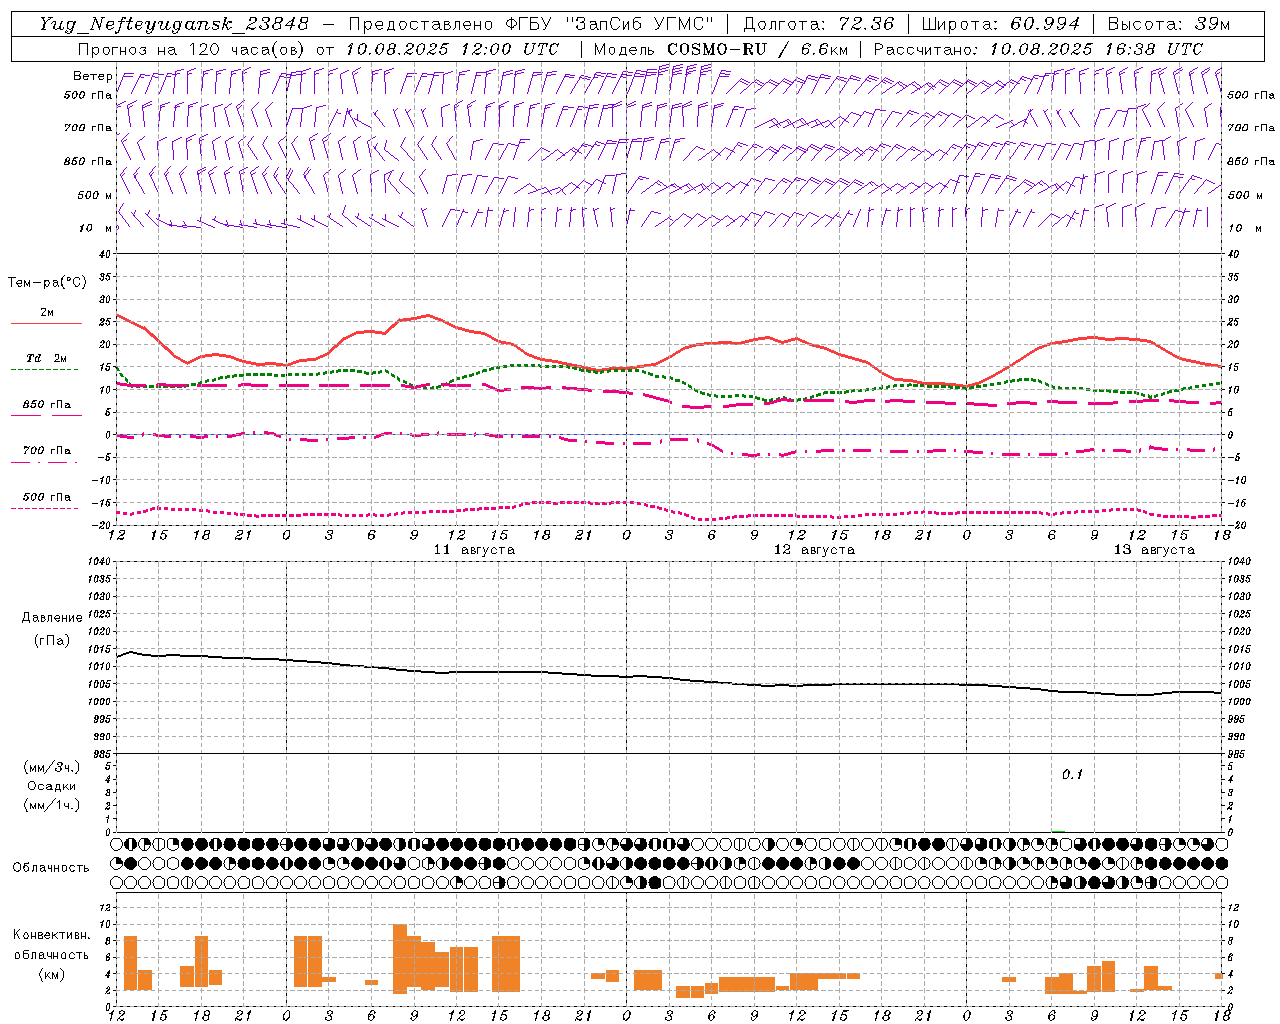1280x1024 pixels.
Task: Click the Давление pressure panel label
Action: pos(52,618)
